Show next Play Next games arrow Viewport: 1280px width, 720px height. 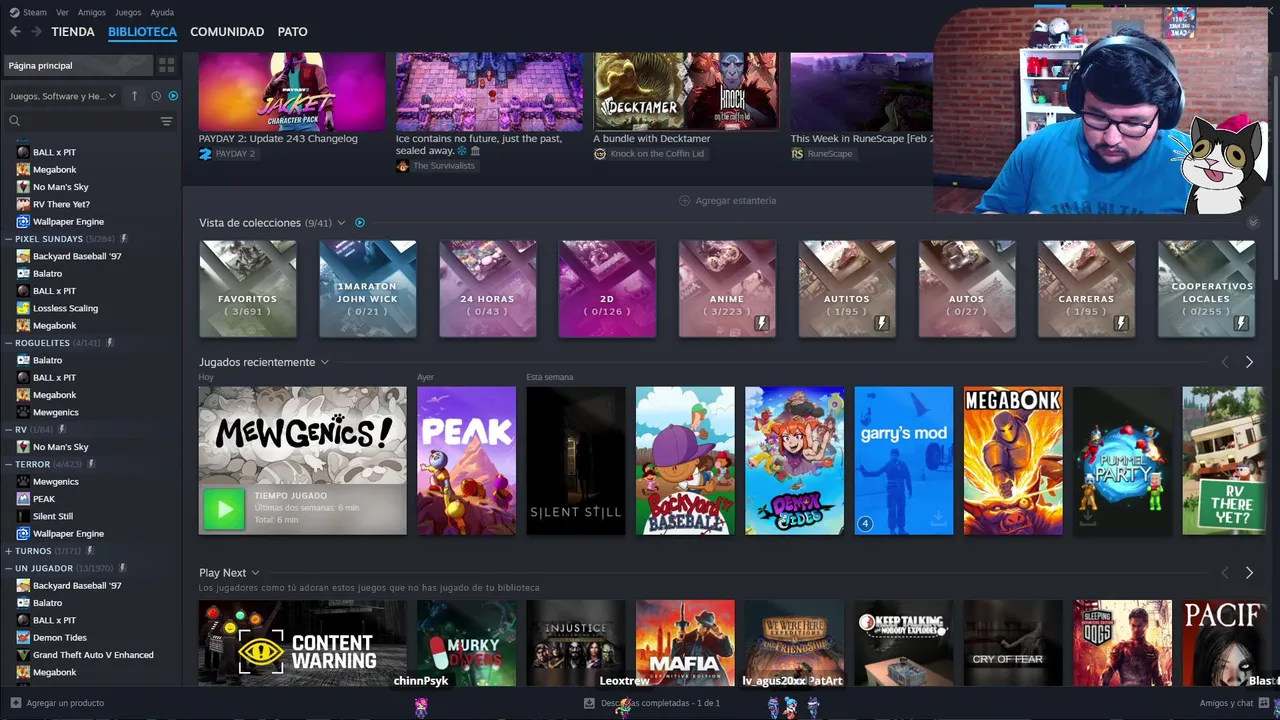1249,573
